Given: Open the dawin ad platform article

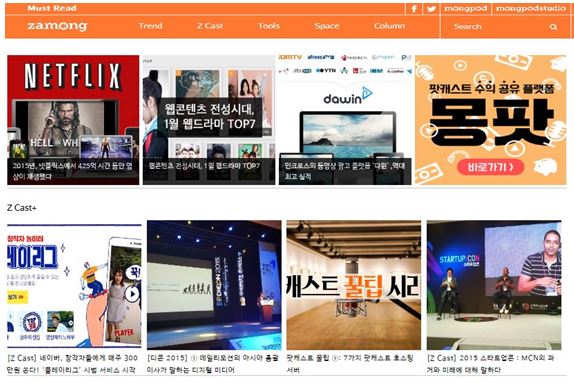Looking at the screenshot, I should coord(345,120).
